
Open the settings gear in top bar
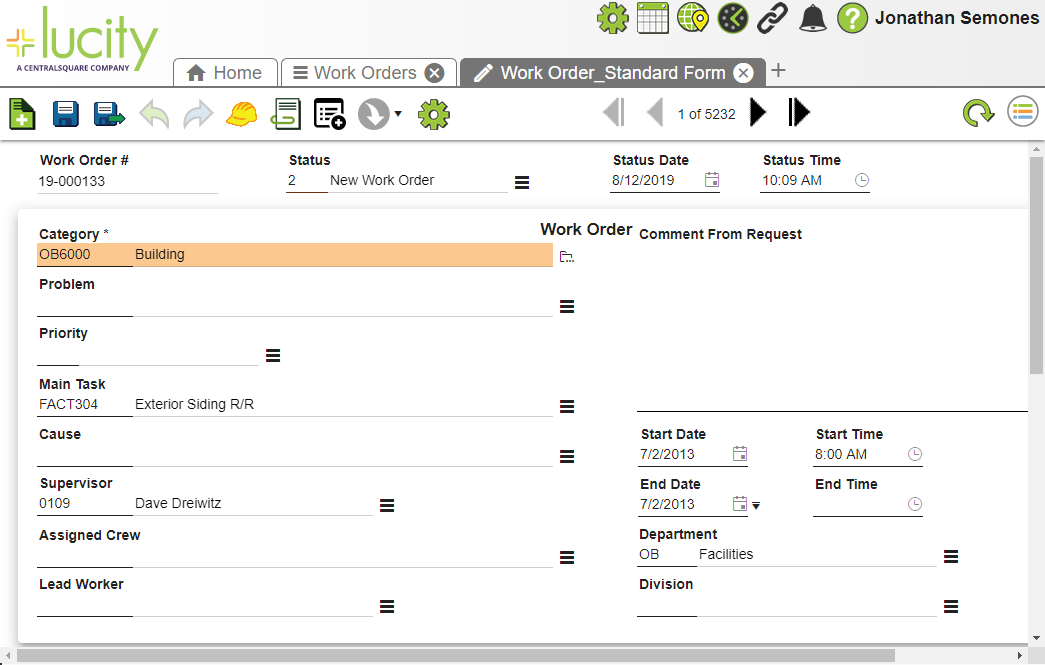(x=612, y=18)
